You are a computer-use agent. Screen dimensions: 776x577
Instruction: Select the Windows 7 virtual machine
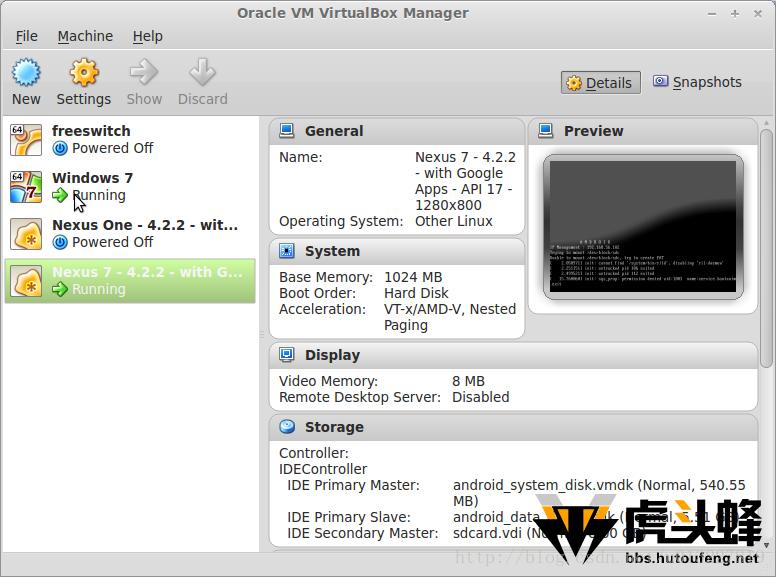[x=130, y=187]
